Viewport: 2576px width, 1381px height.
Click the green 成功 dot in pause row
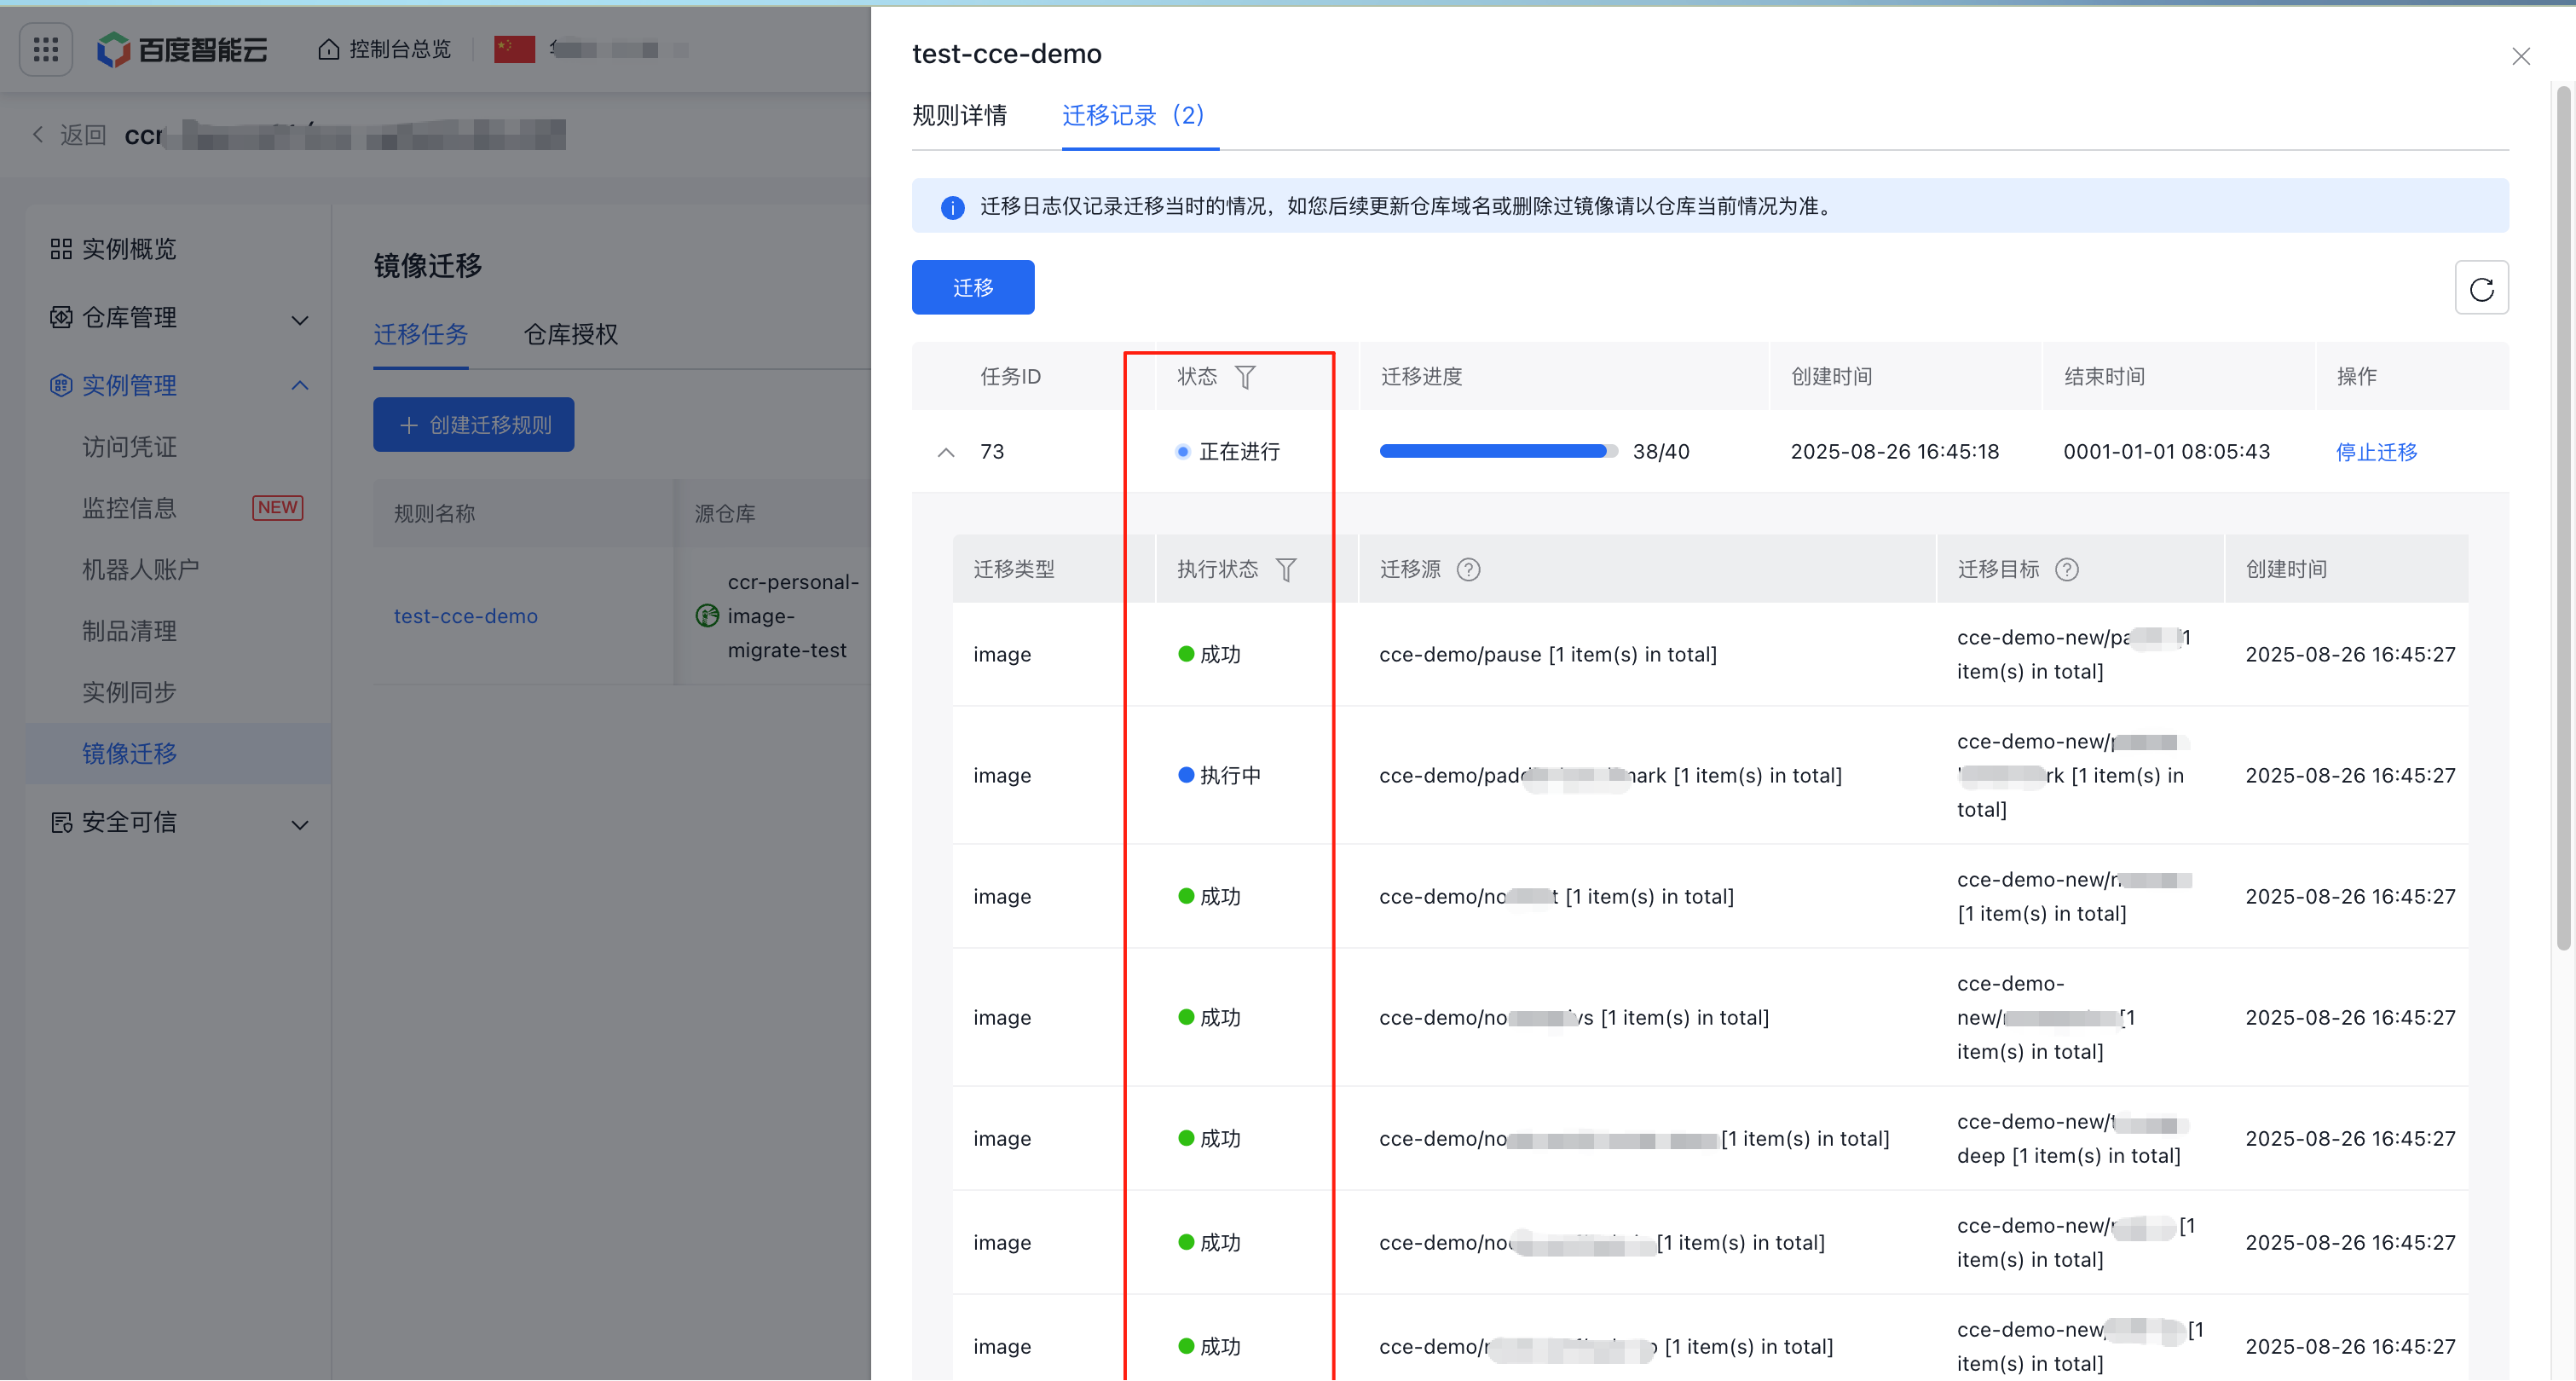[x=1186, y=654]
